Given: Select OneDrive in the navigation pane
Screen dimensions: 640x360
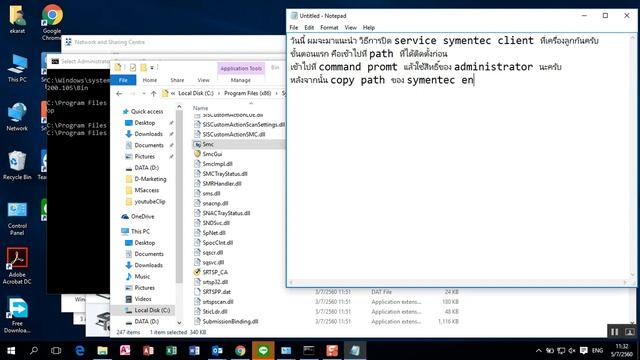Looking at the screenshot, I should tap(142, 216).
